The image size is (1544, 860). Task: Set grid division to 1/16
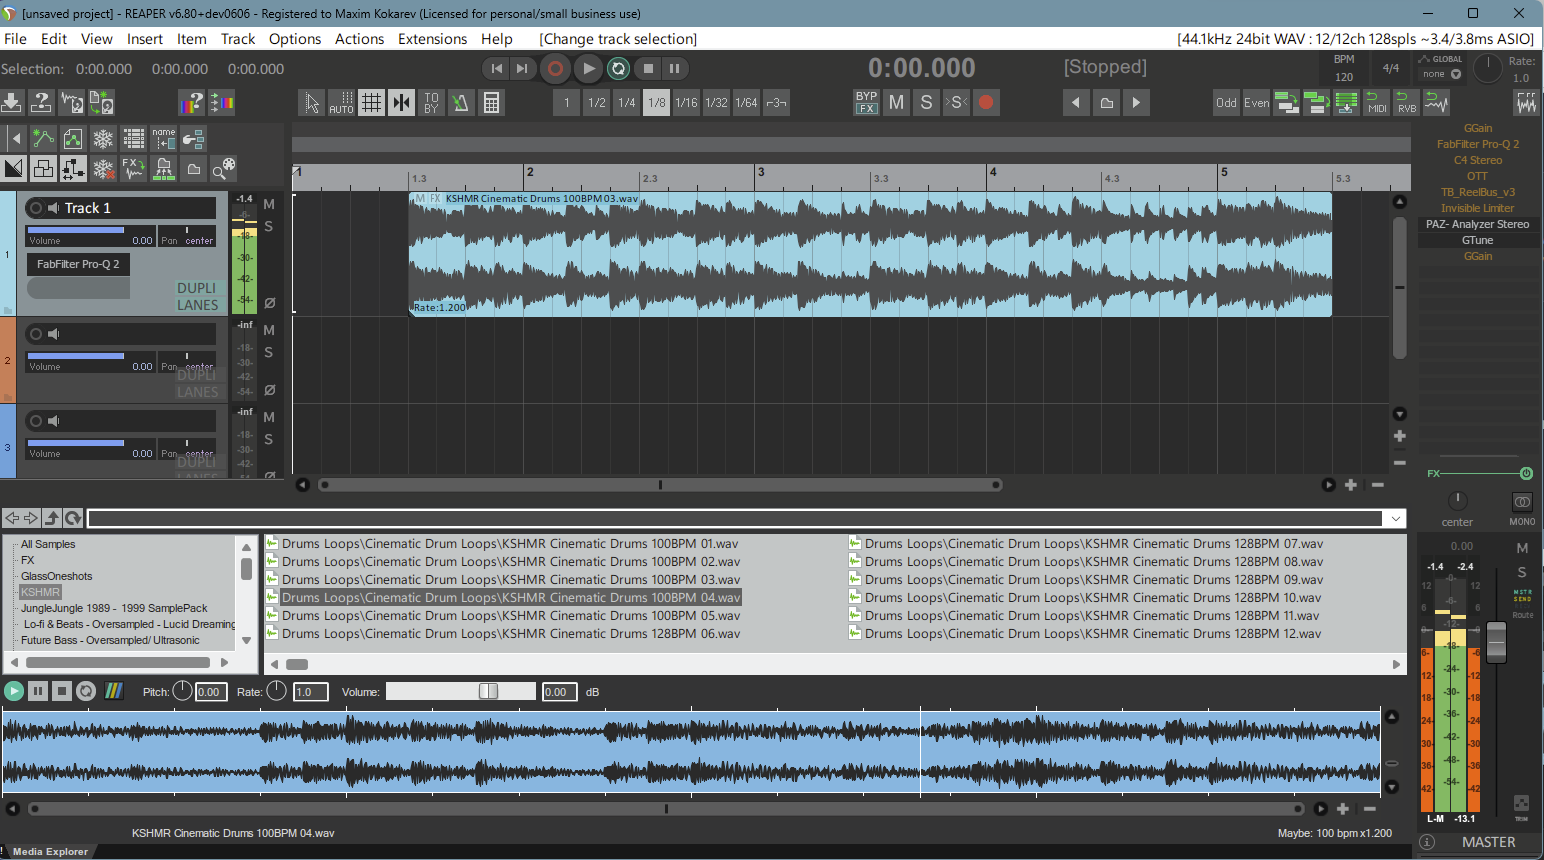686,102
